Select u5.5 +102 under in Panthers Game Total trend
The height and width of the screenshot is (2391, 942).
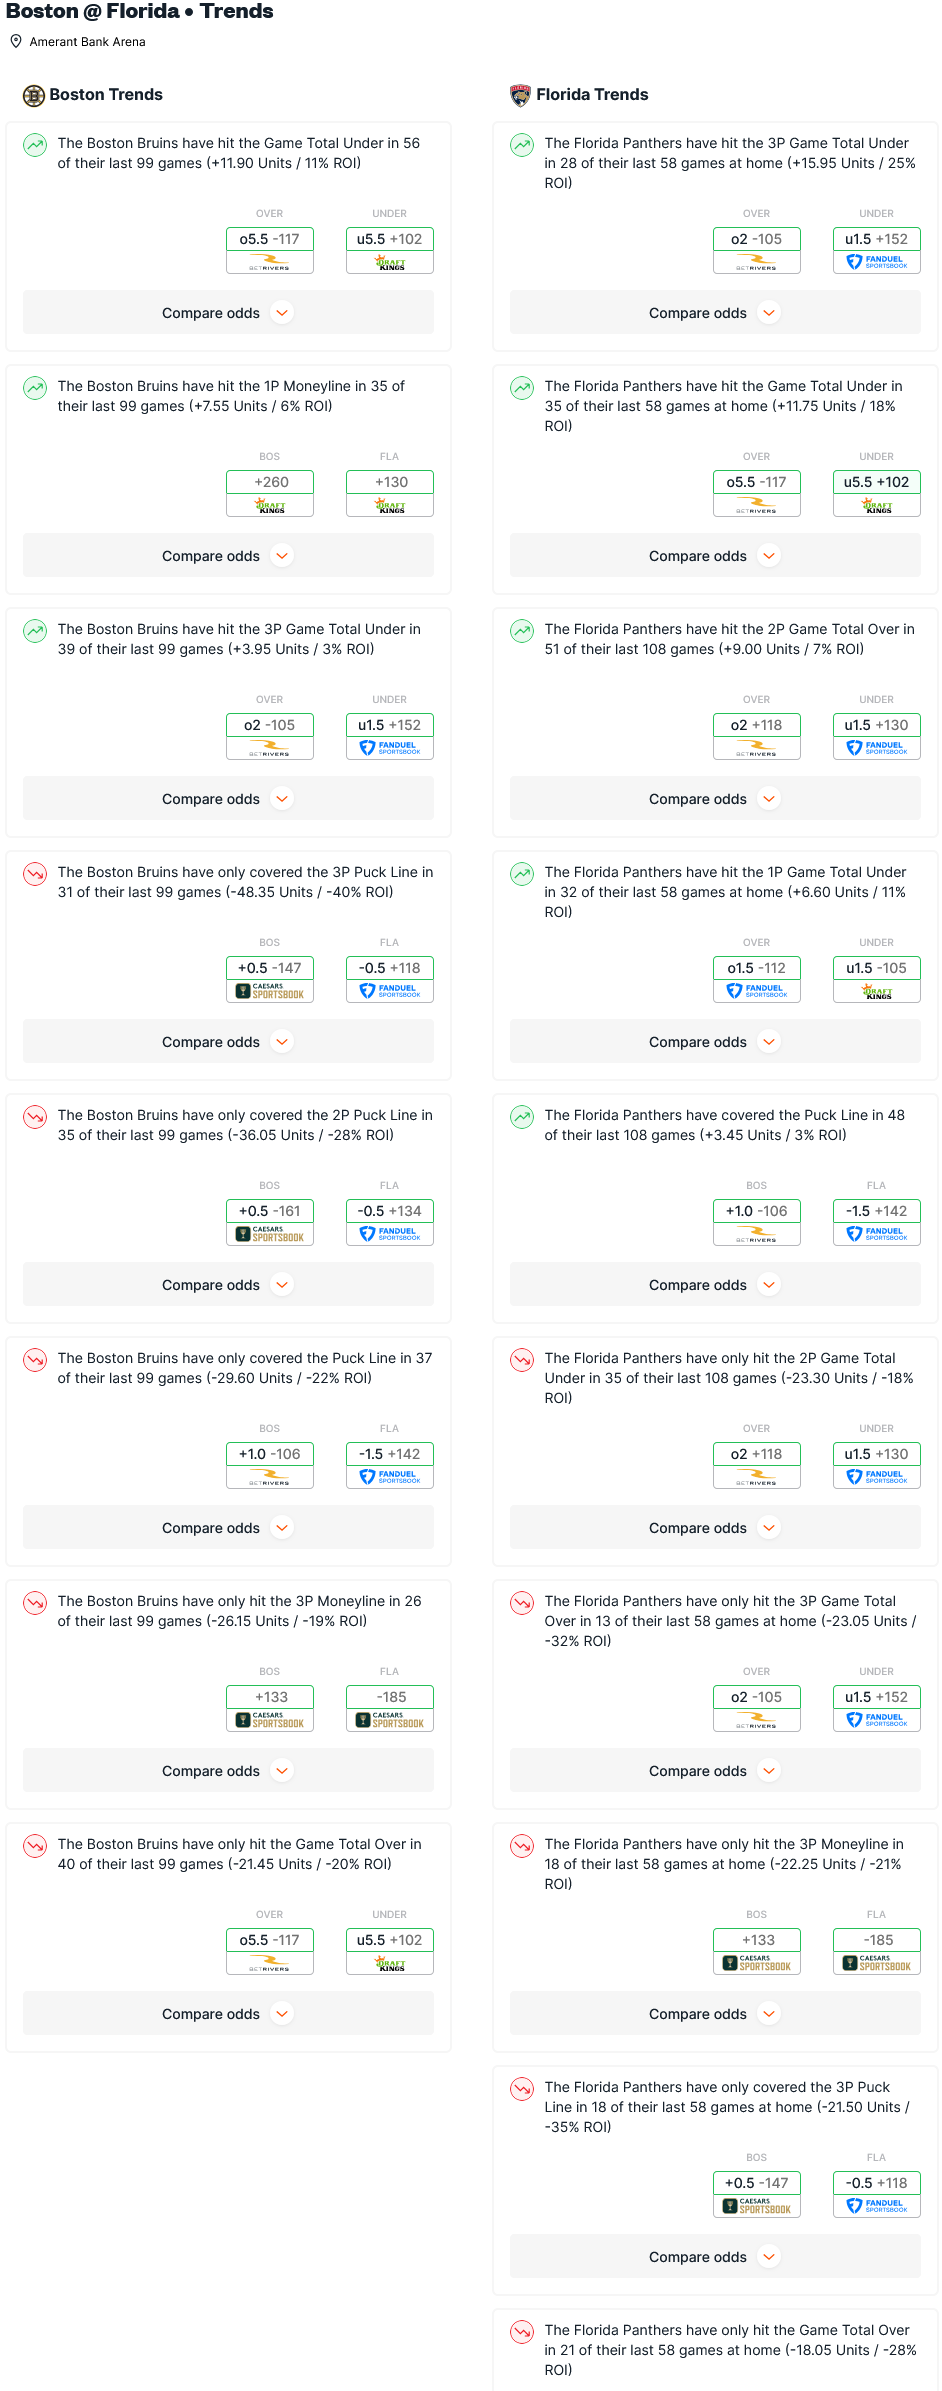877,482
